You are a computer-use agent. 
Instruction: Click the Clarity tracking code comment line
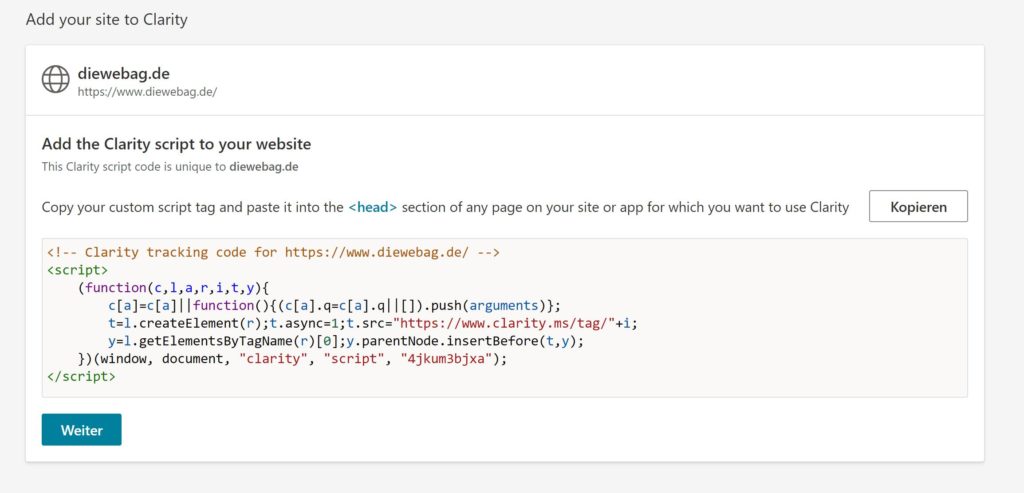tap(274, 252)
